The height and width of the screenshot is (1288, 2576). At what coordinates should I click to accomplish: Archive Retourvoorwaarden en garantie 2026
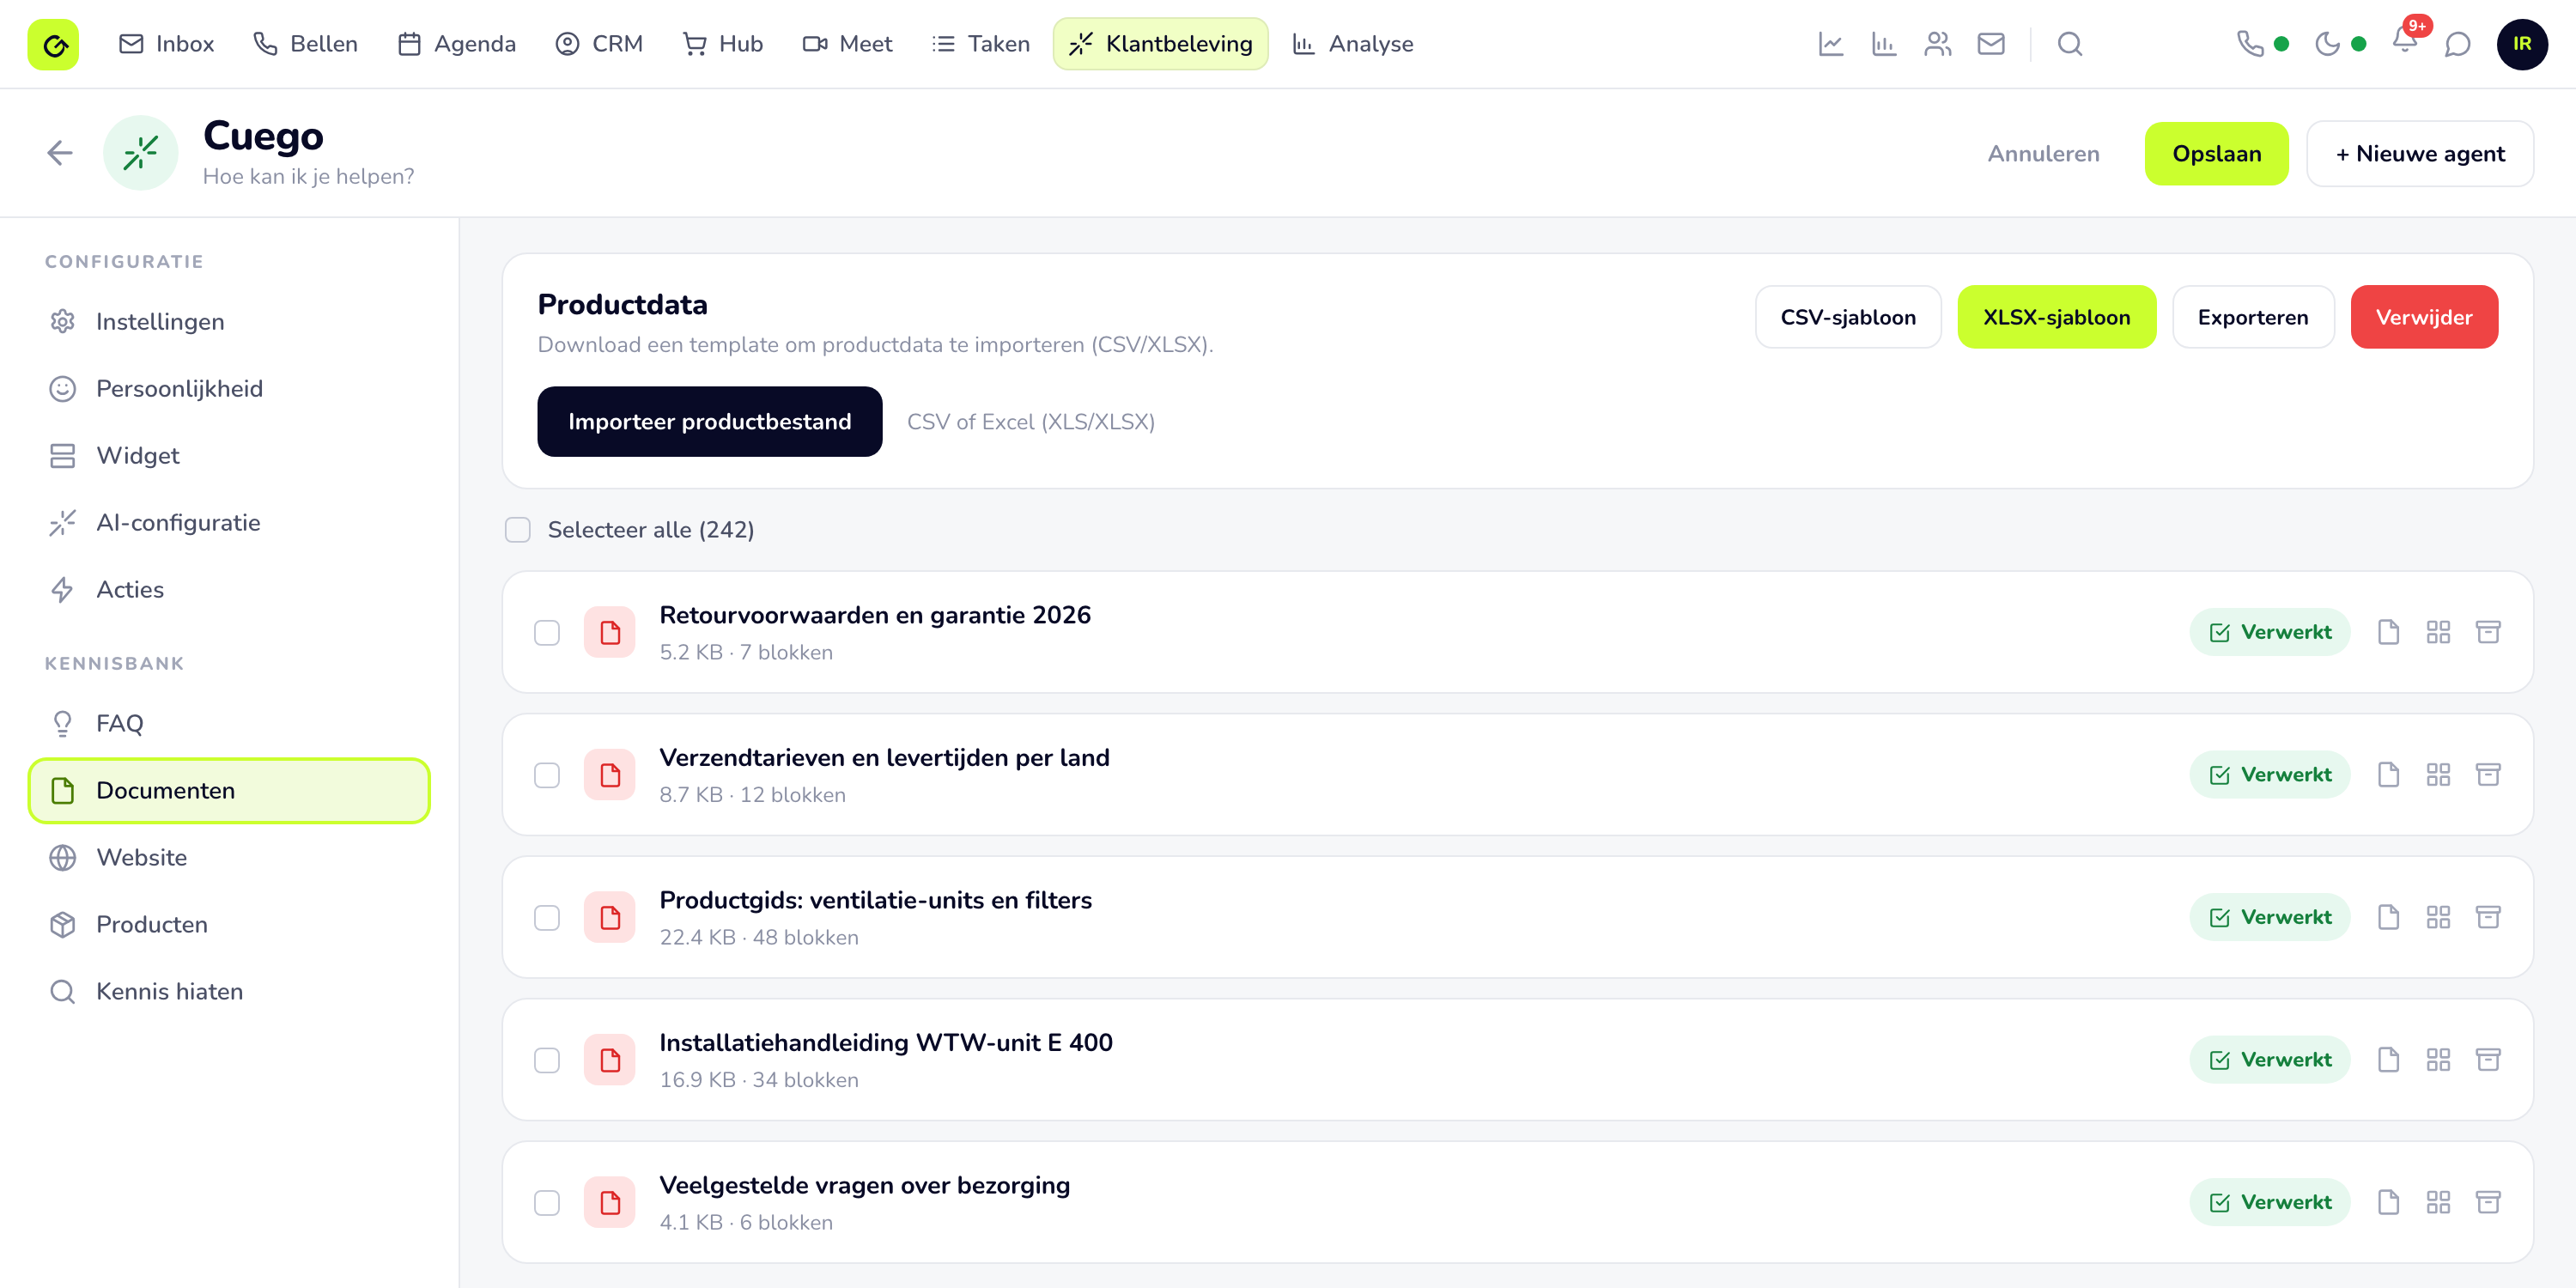[2488, 632]
